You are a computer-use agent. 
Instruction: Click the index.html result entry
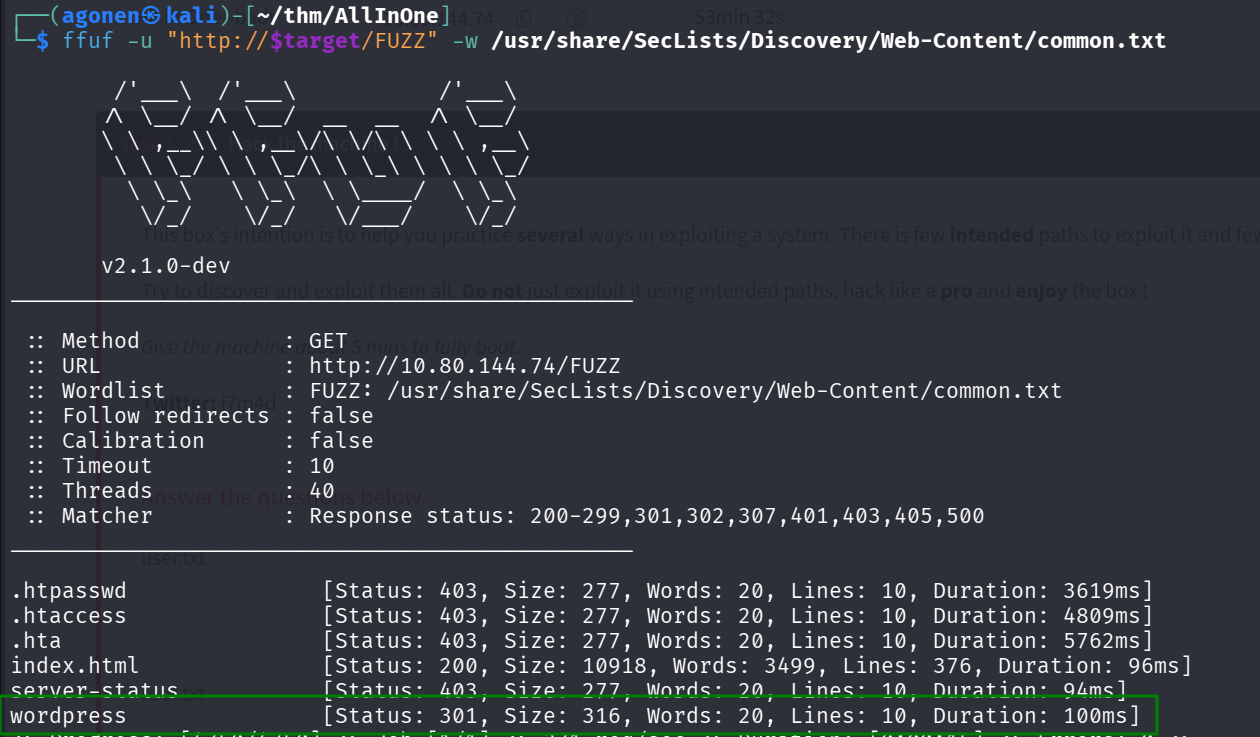tap(75, 666)
